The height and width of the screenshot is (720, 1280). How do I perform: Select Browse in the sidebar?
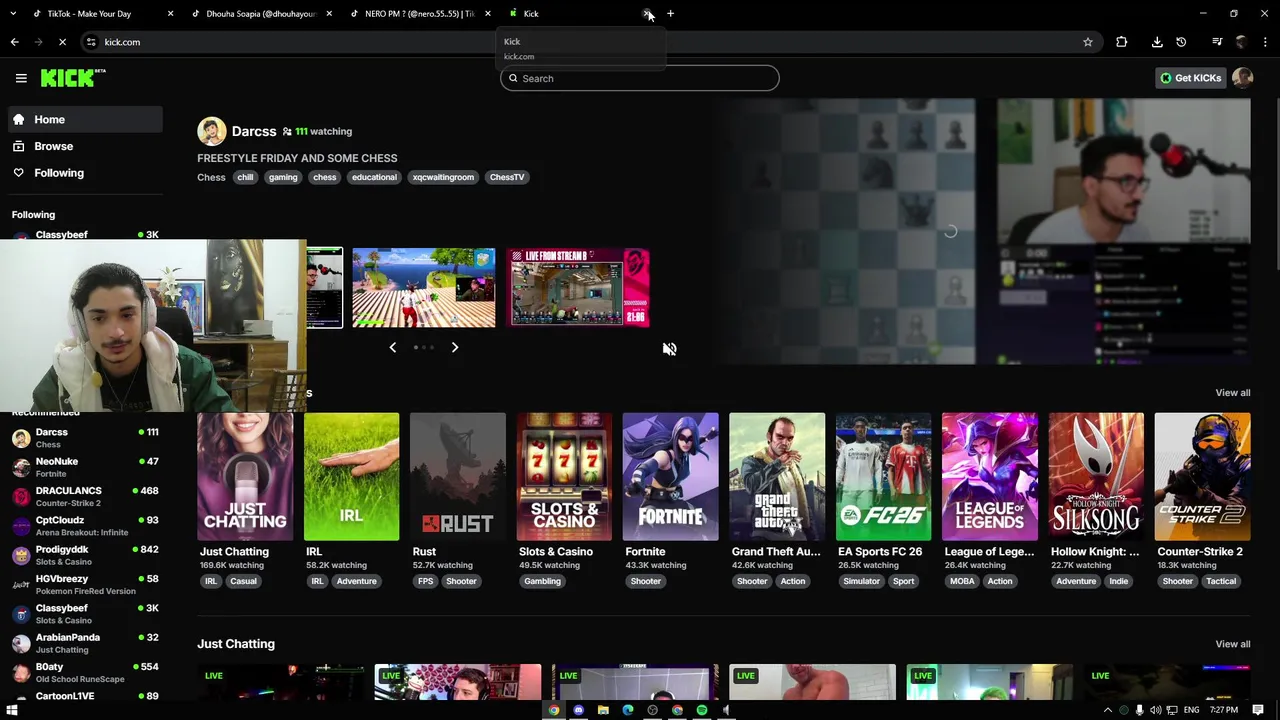point(85,146)
